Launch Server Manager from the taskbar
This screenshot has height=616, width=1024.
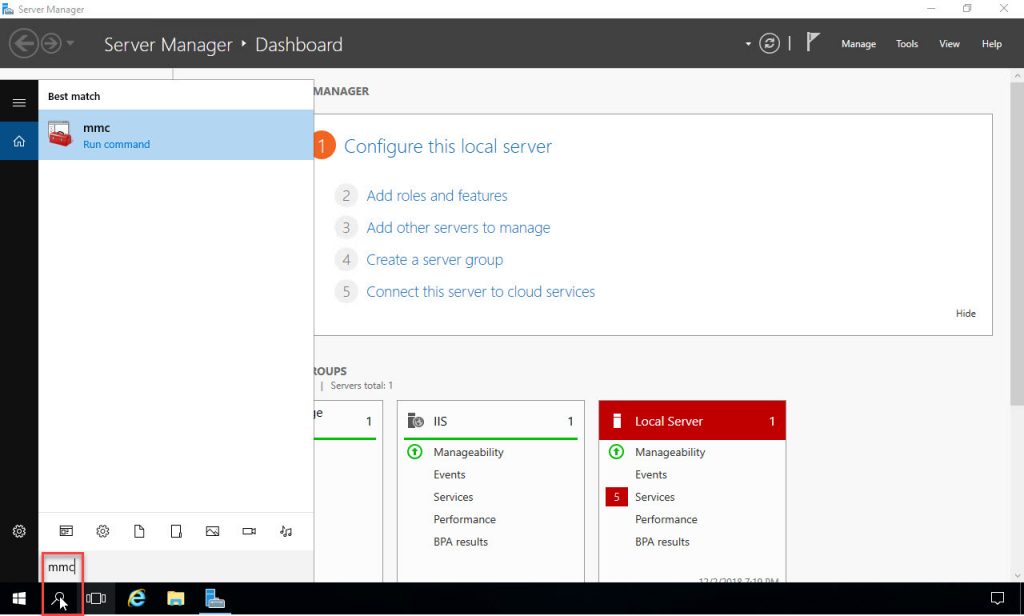click(x=214, y=598)
